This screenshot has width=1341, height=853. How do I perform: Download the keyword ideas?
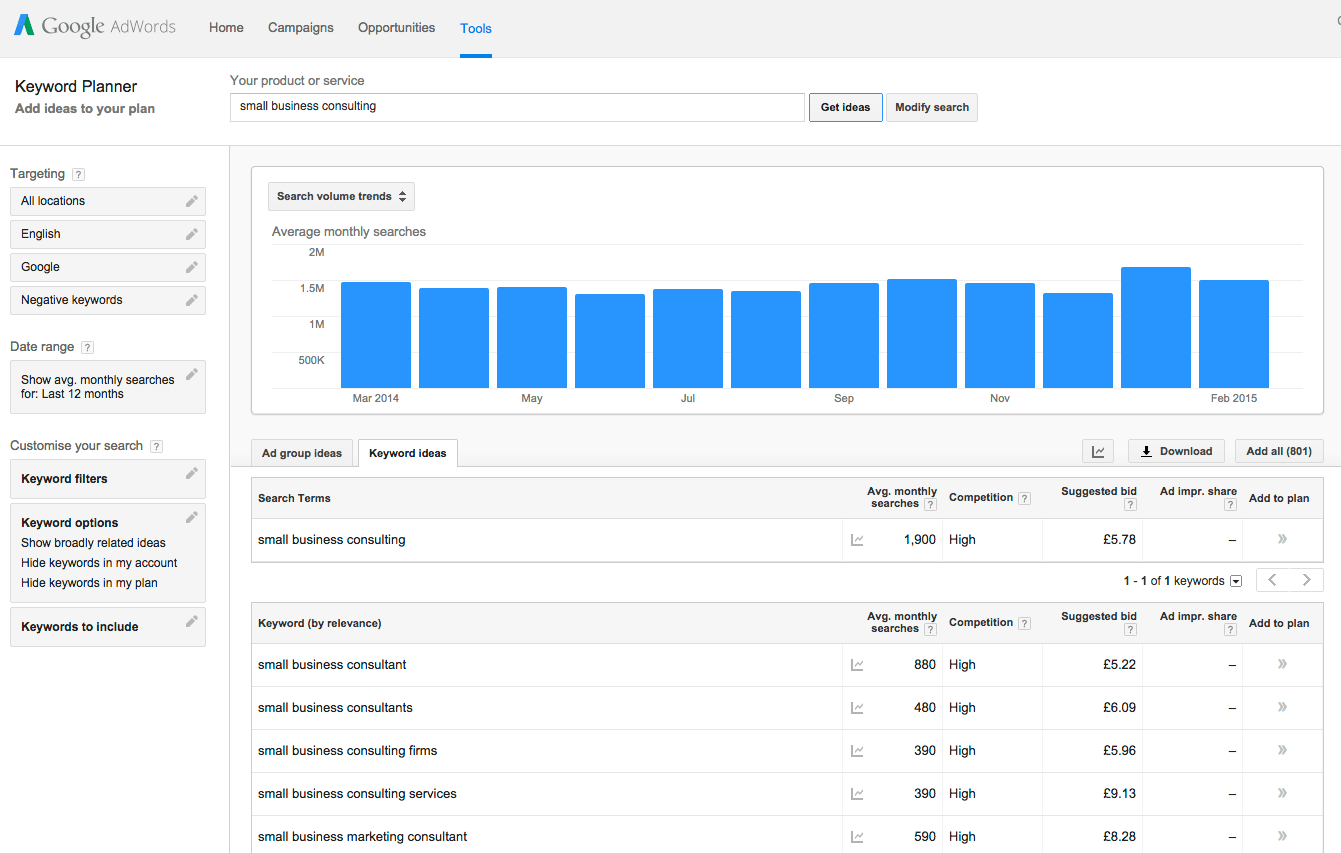(x=1177, y=451)
